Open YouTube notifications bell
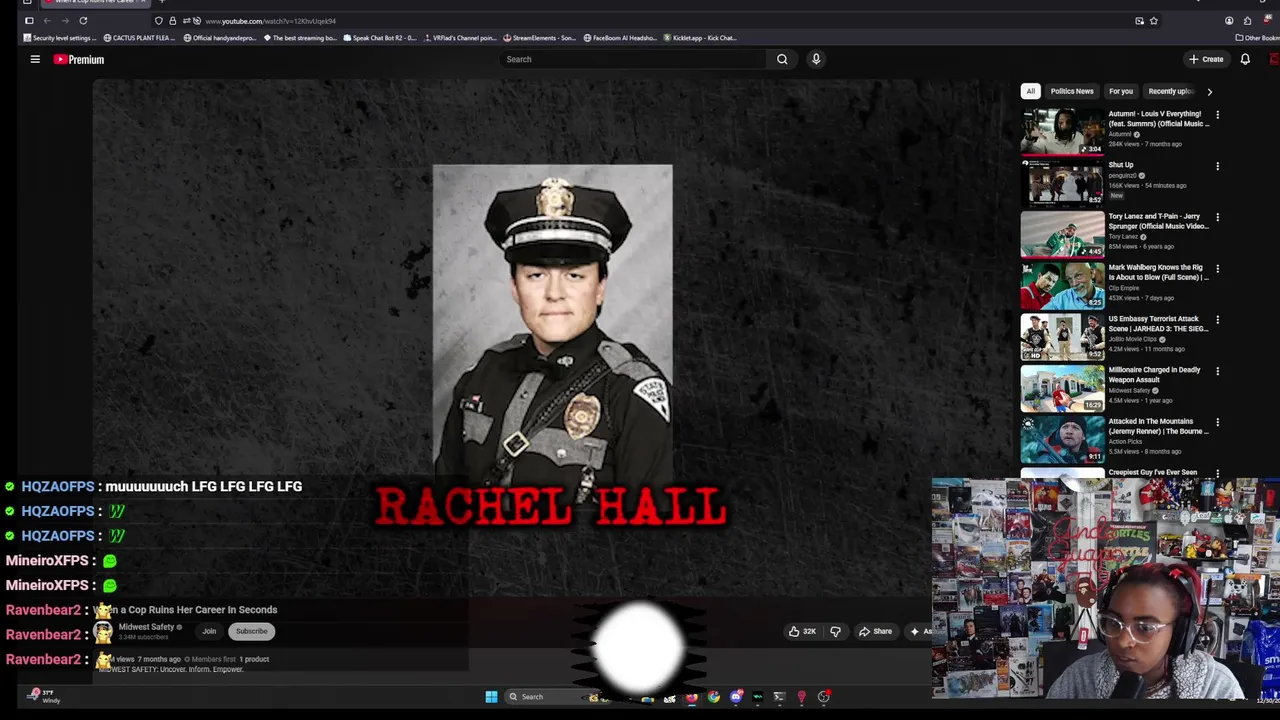The width and height of the screenshot is (1280, 720). coord(1245,59)
